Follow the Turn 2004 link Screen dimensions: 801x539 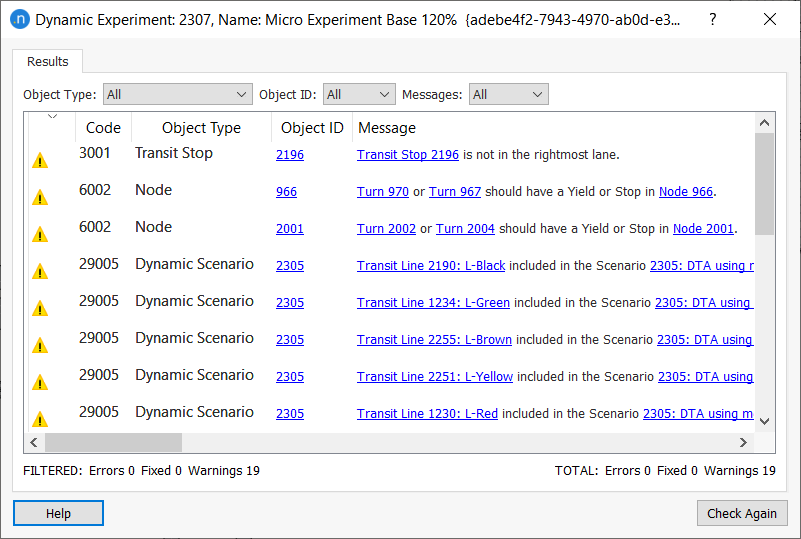[x=465, y=229]
